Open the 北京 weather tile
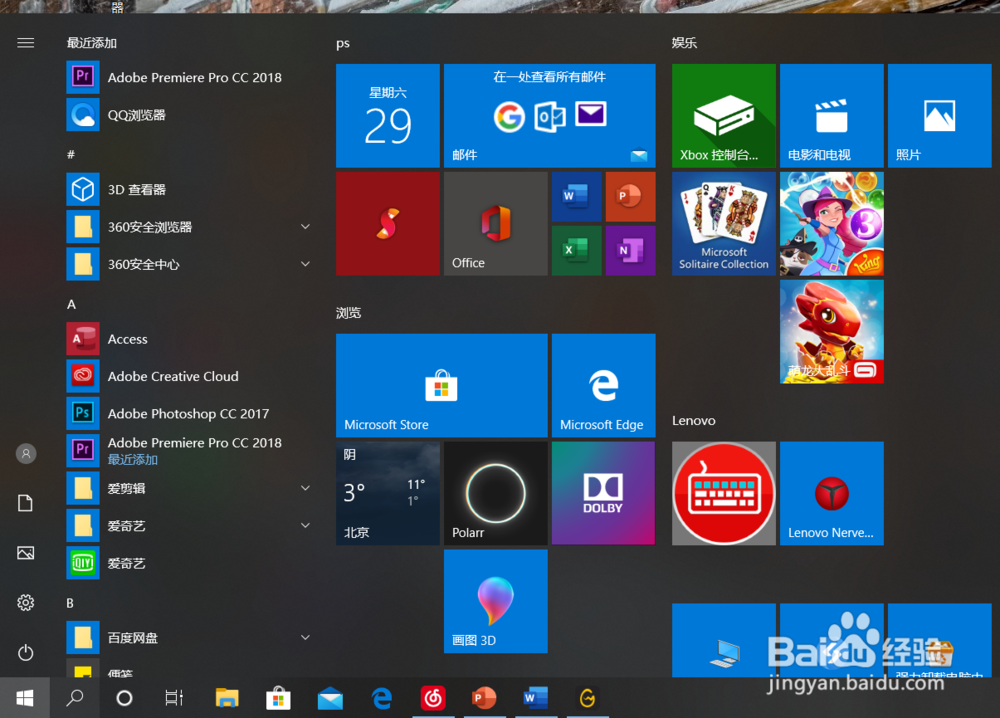Screen dimensions: 1000x718 (x=388, y=494)
